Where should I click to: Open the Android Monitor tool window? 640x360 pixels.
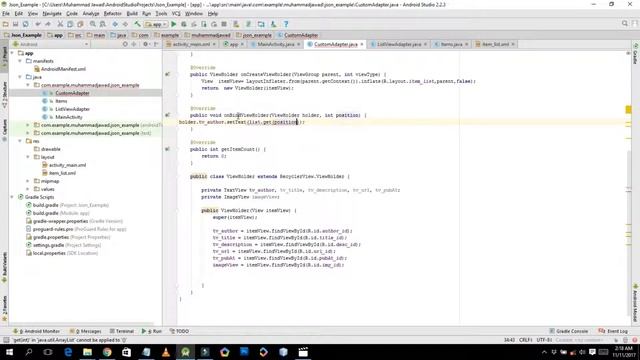37,331
